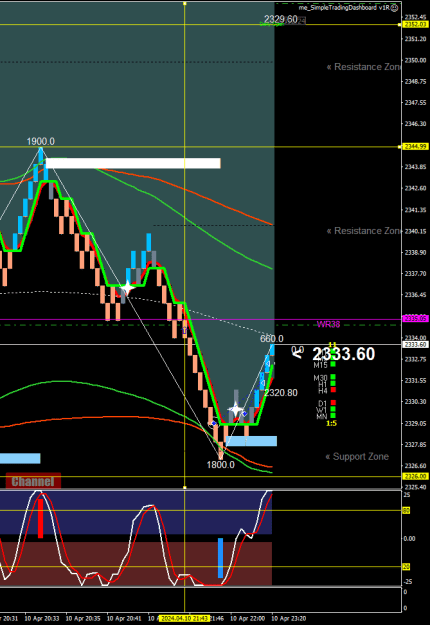Click the oscillator 20 level tag

(x=406, y=566)
